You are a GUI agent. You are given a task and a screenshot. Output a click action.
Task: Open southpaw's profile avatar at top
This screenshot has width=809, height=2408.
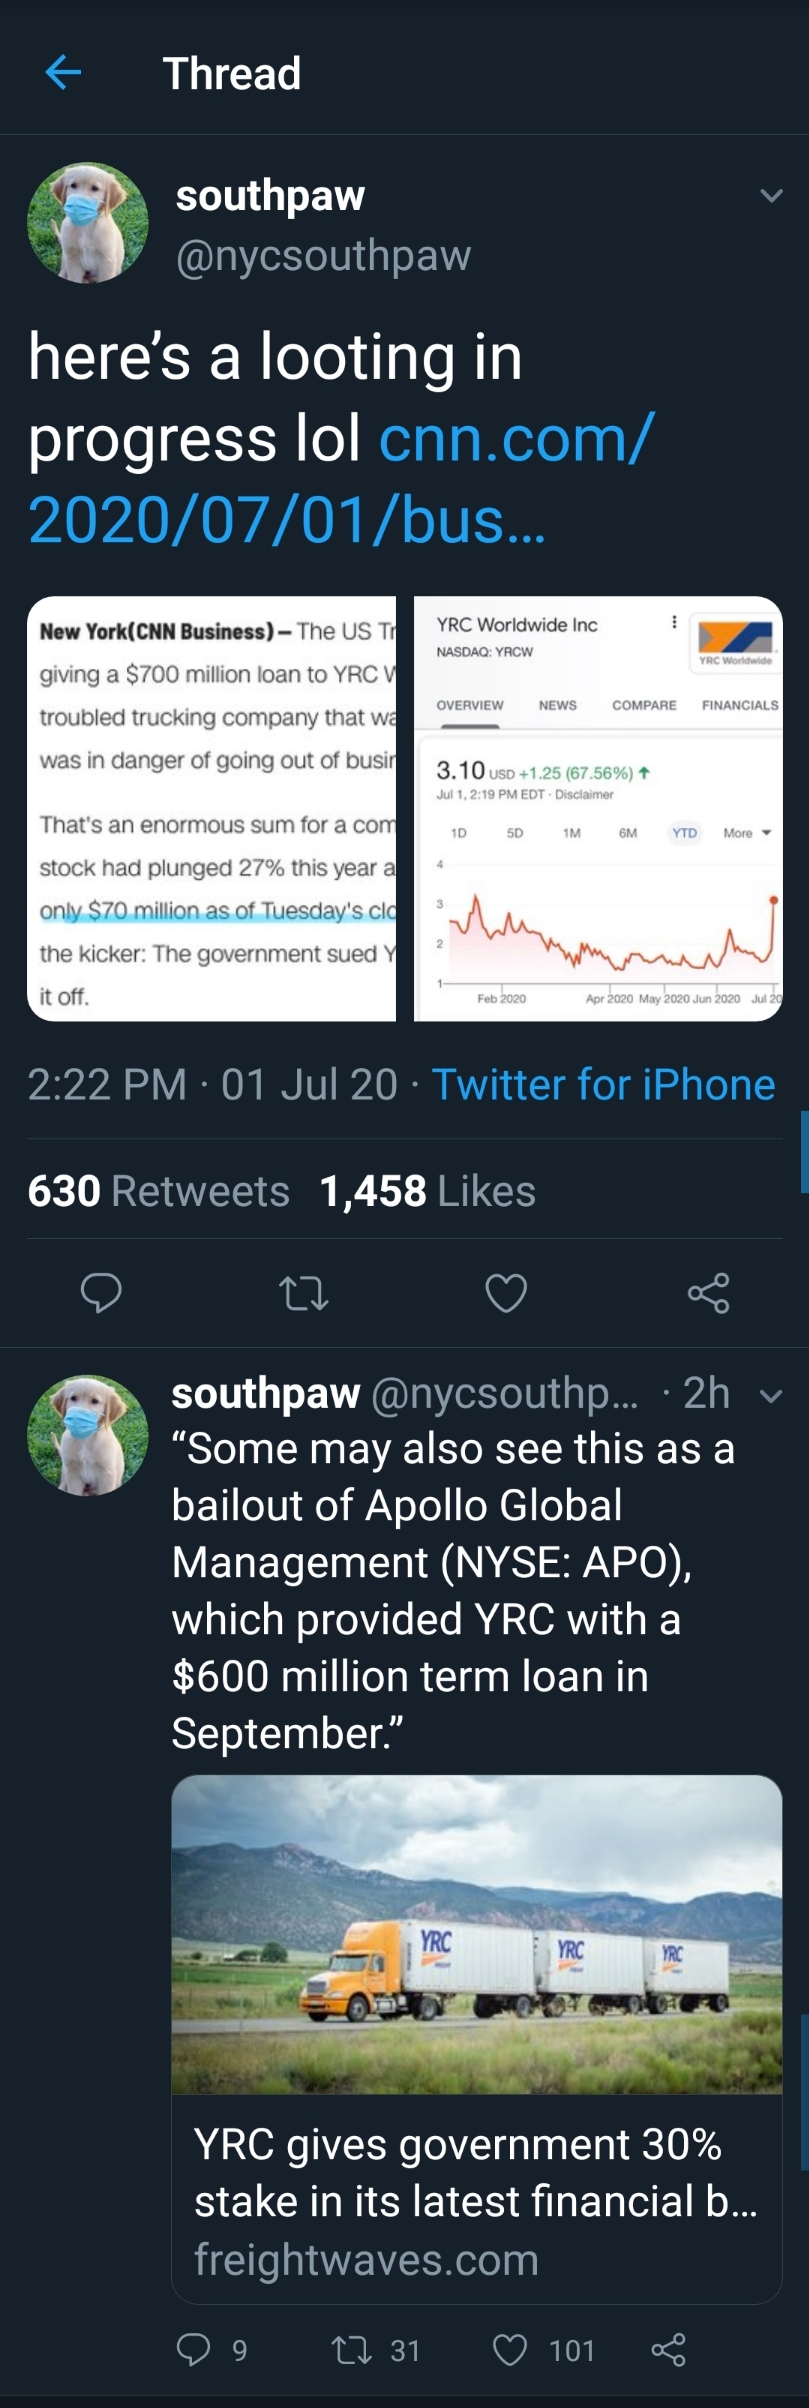pos(88,223)
